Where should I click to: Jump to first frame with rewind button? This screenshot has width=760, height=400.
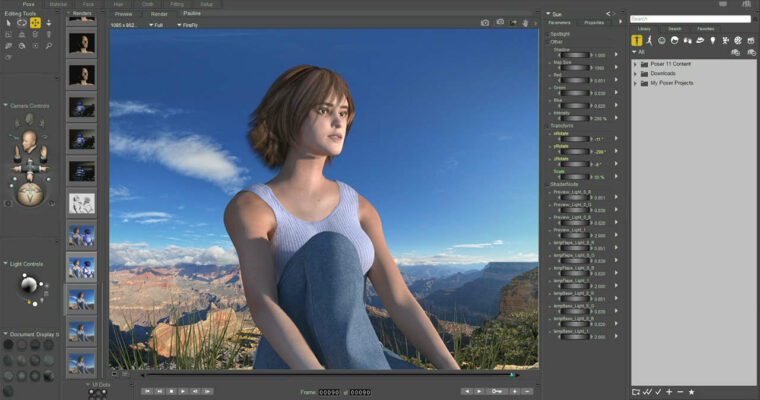pos(147,391)
